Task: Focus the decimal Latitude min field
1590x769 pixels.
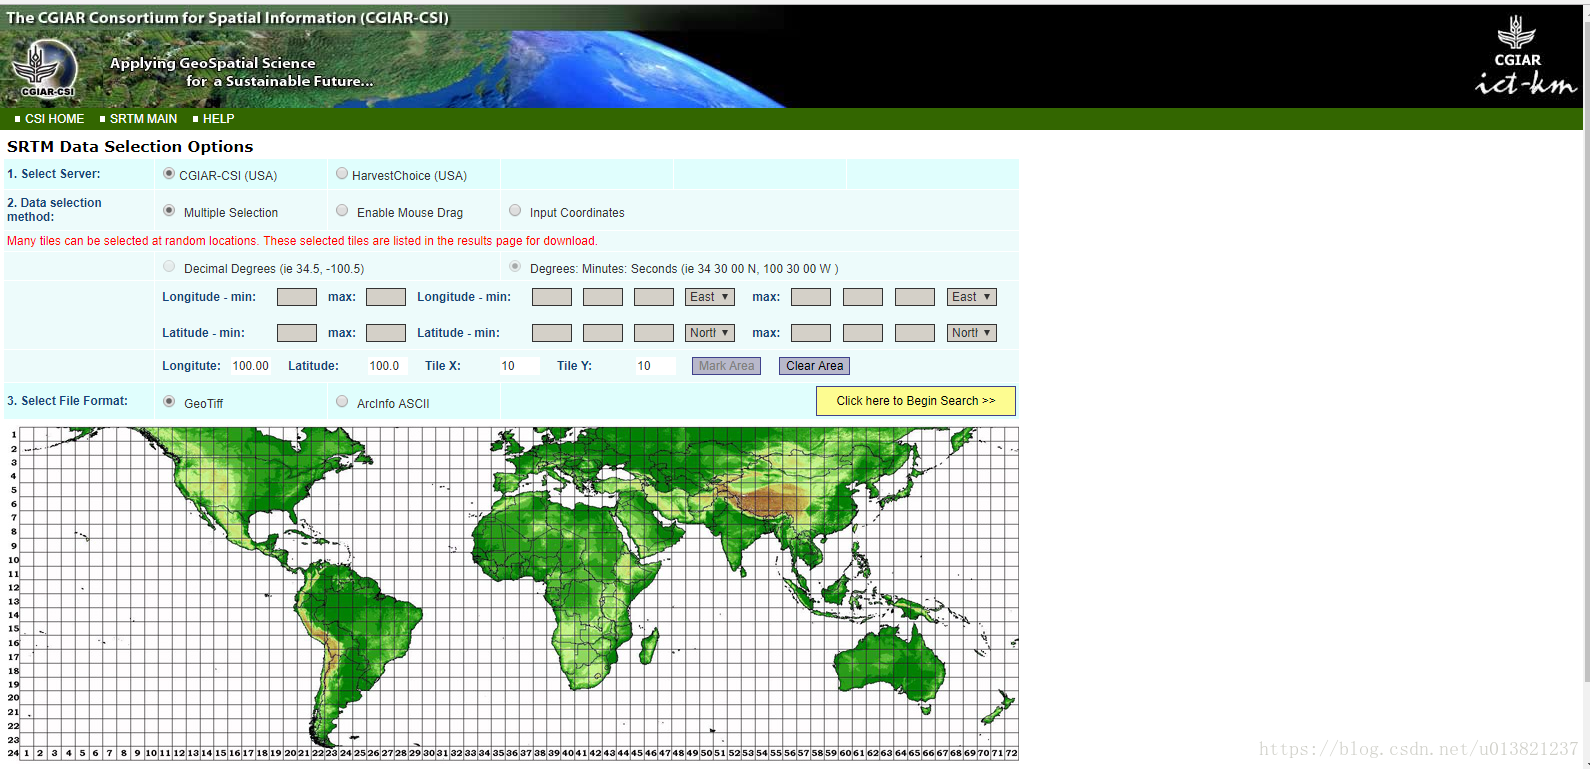Action: [297, 333]
